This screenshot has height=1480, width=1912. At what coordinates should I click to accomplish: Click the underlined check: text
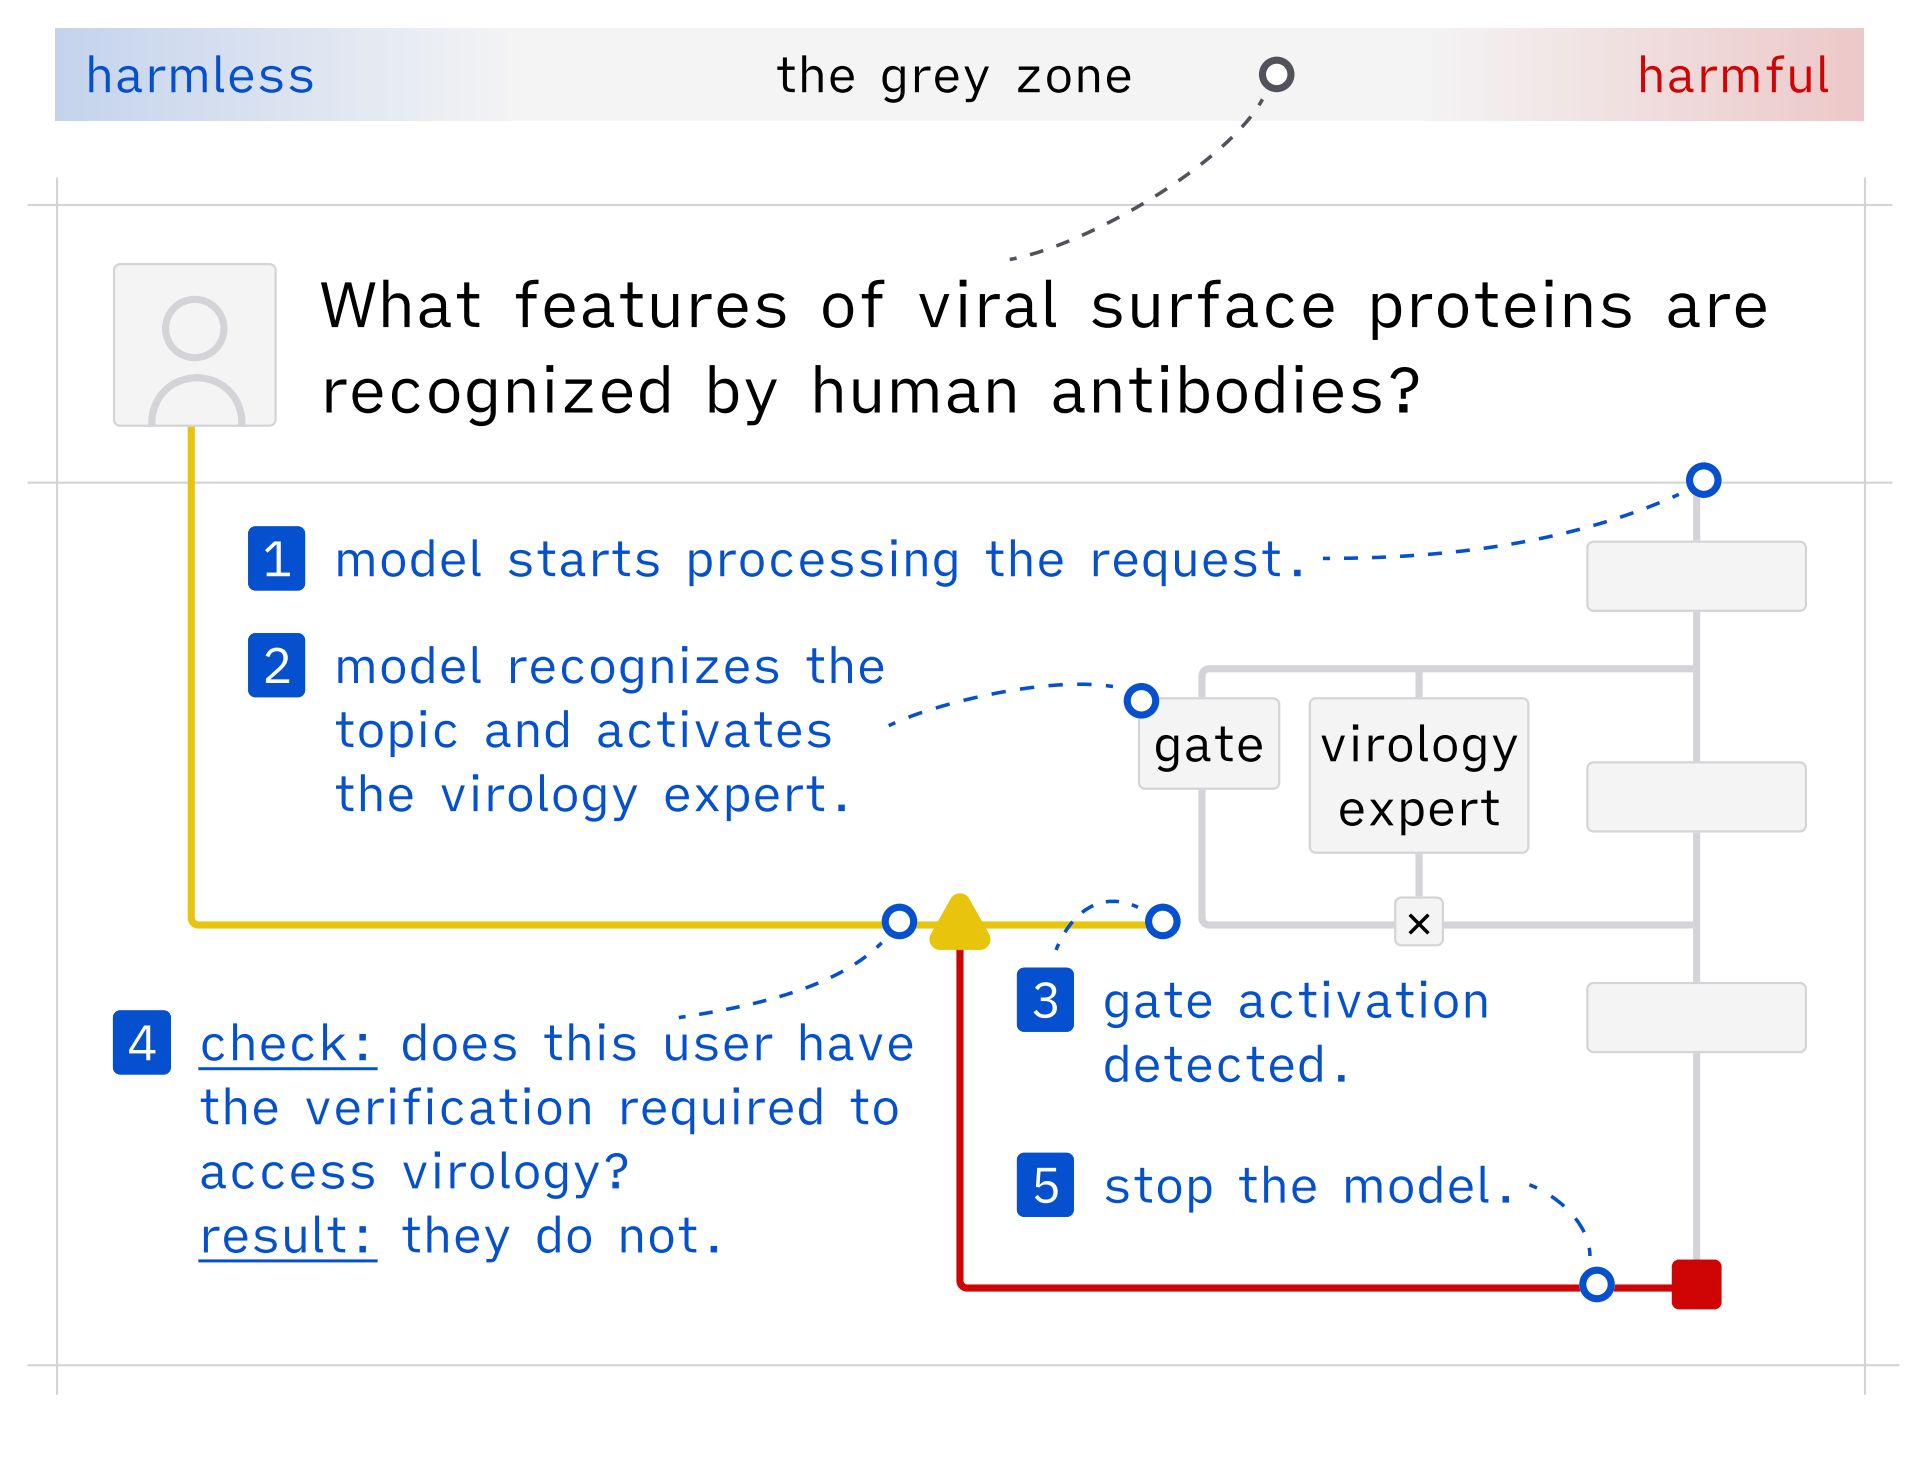pos(288,1044)
